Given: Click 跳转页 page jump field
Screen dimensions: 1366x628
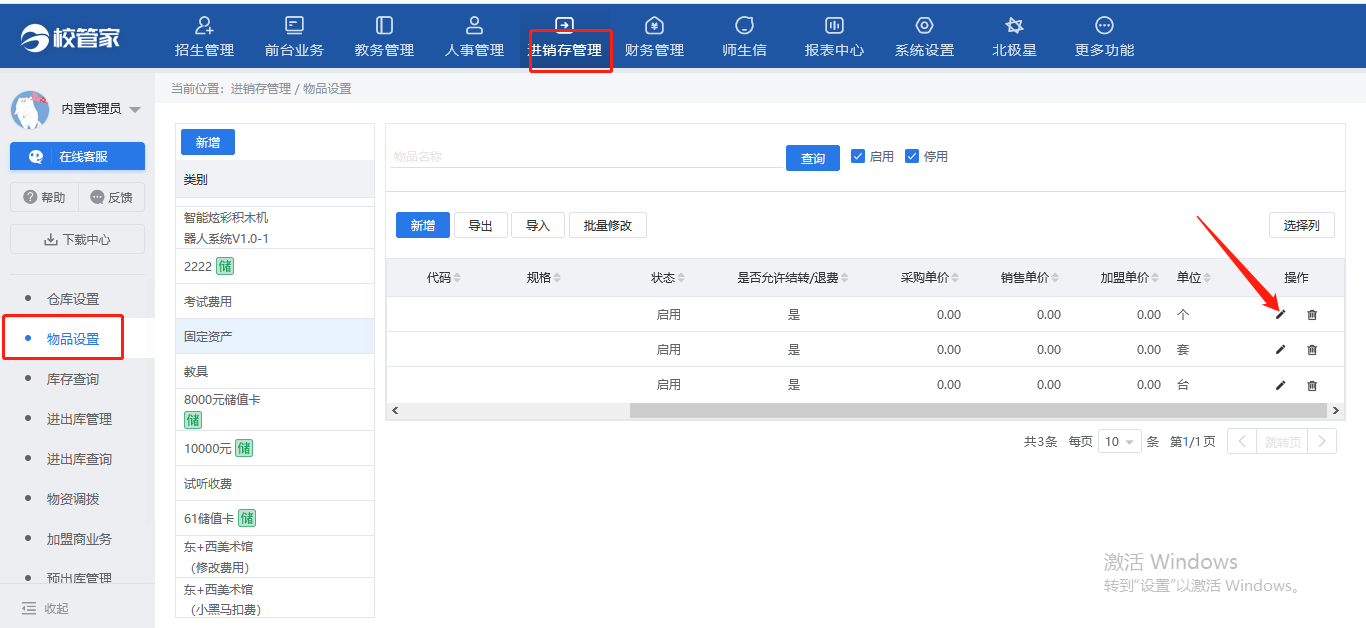Looking at the screenshot, I should [1282, 441].
